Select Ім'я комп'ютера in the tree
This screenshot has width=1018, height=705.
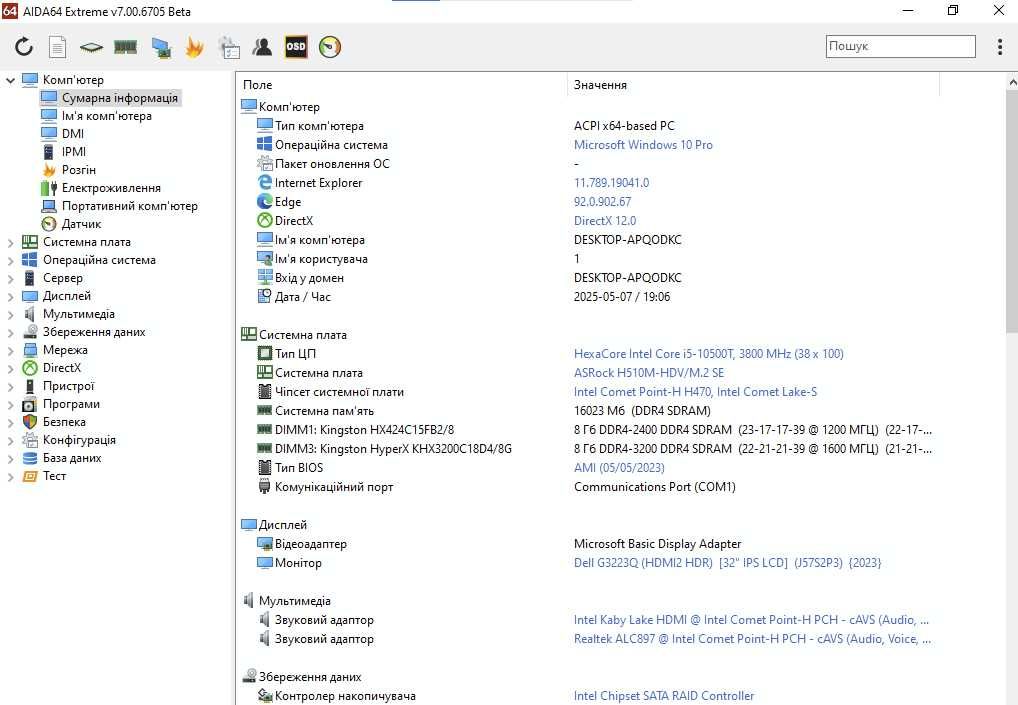[106, 116]
